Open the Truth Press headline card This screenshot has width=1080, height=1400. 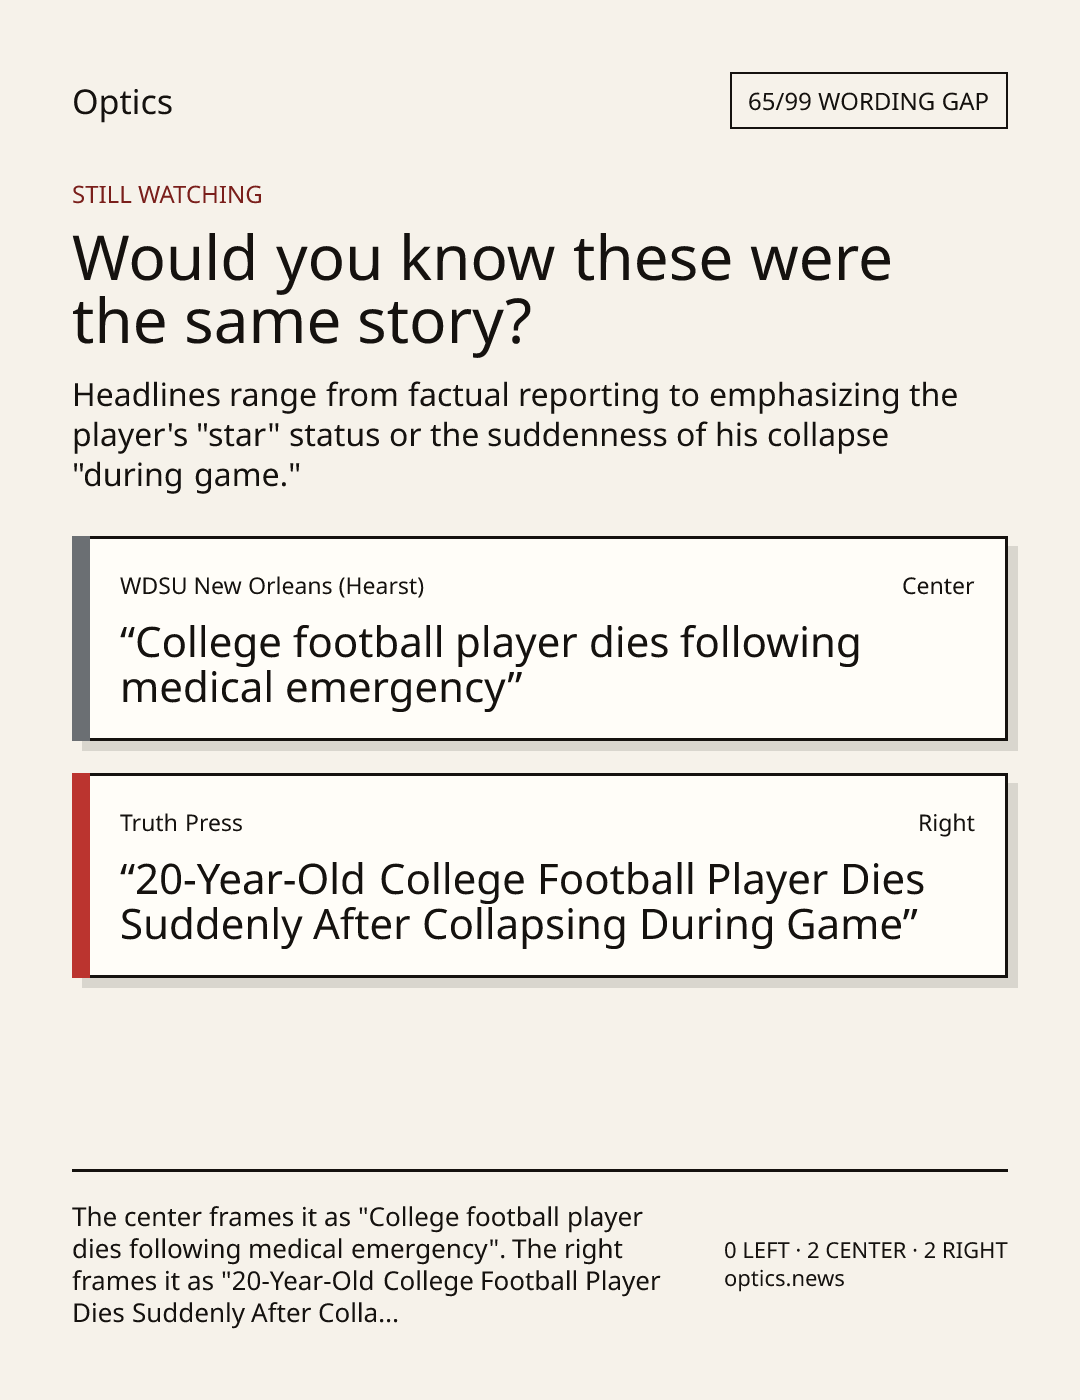(x=540, y=876)
